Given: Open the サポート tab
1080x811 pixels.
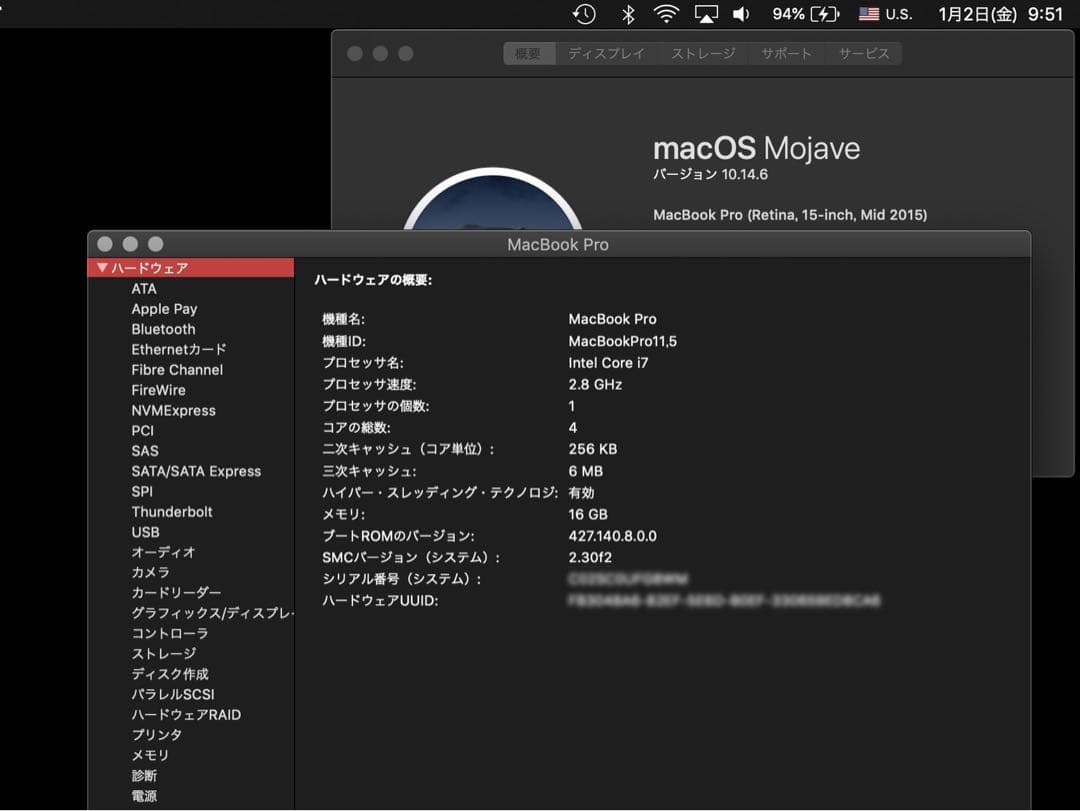Looking at the screenshot, I should (x=786, y=54).
